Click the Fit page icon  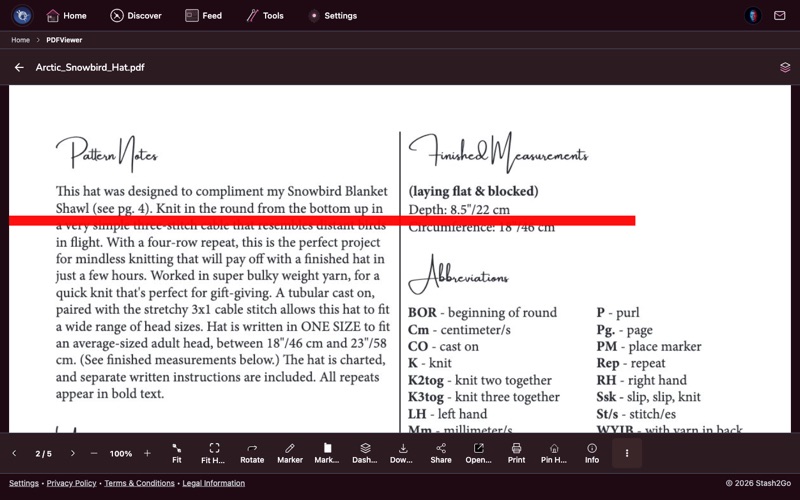click(x=176, y=452)
